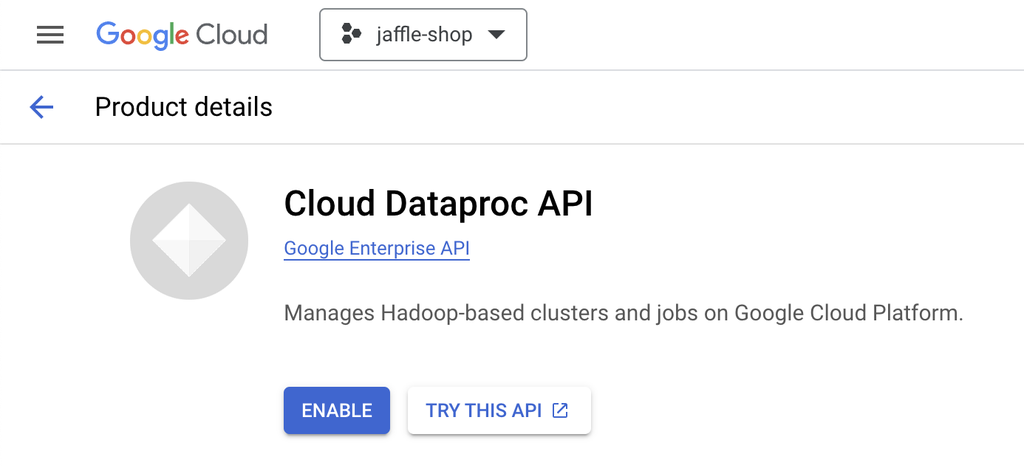The height and width of the screenshot is (468, 1024).
Task: Click the Product details page heading
Action: pos(184,107)
